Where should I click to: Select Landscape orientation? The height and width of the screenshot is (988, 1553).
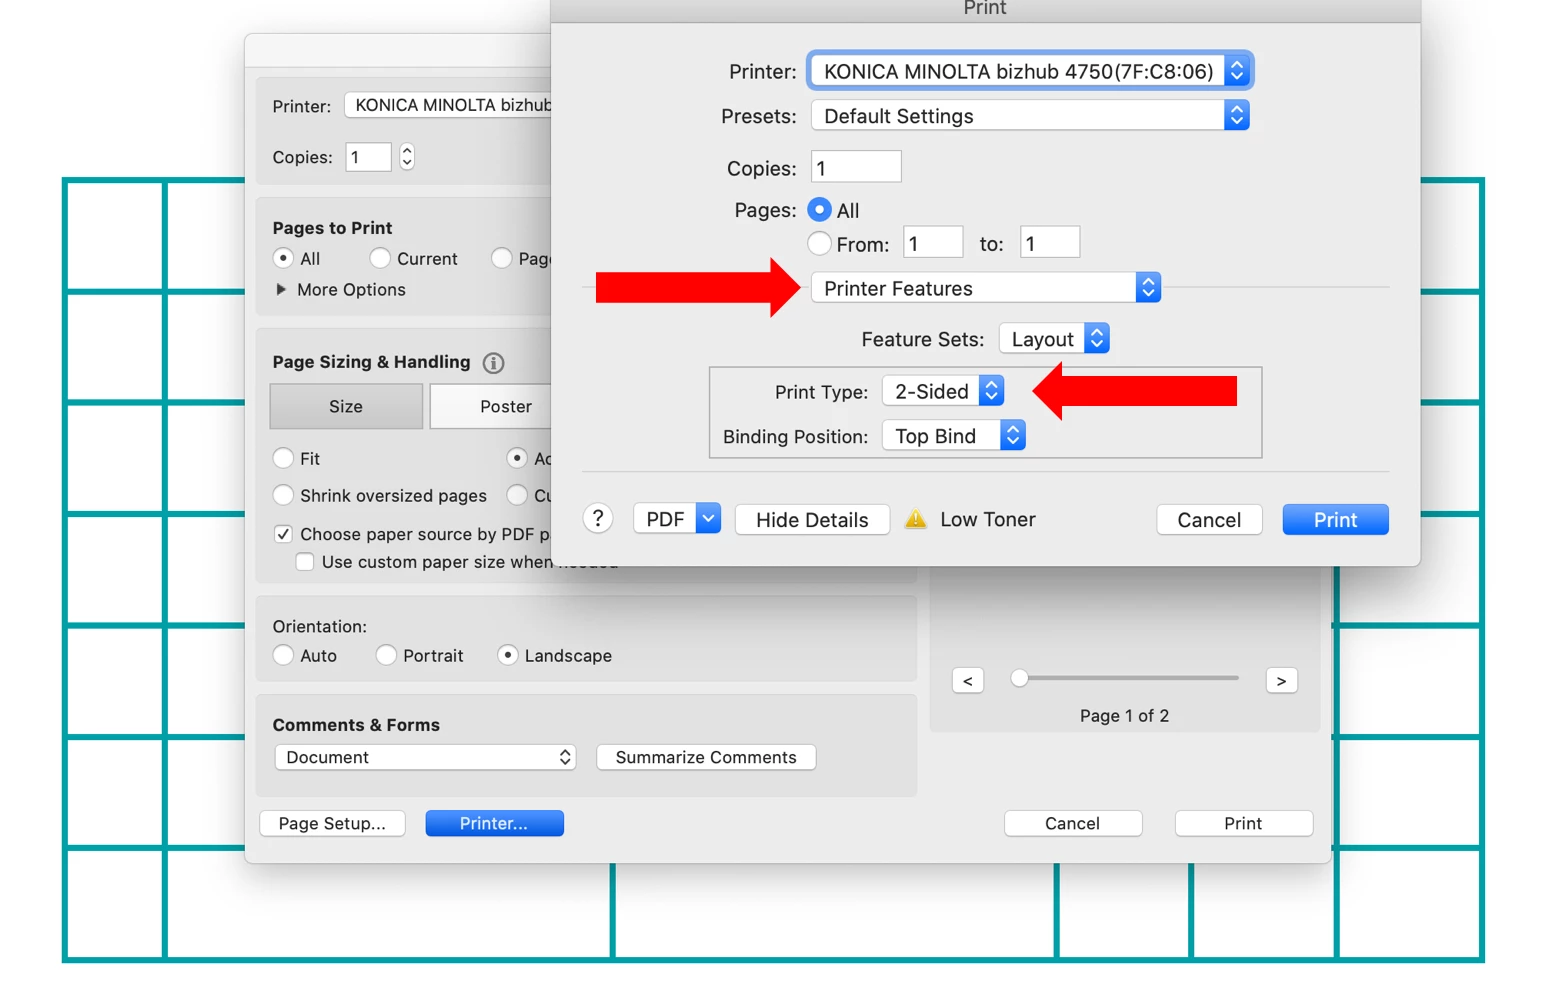tap(508, 655)
